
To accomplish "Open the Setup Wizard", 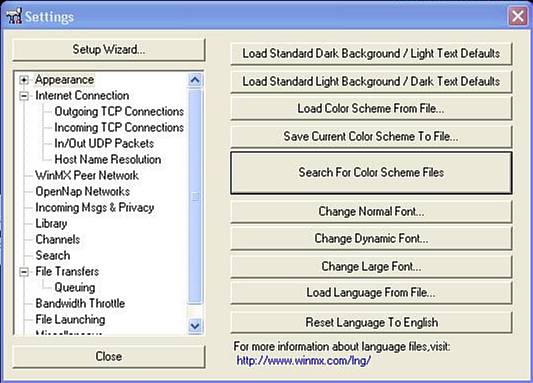I will pyautogui.click(x=109, y=50).
